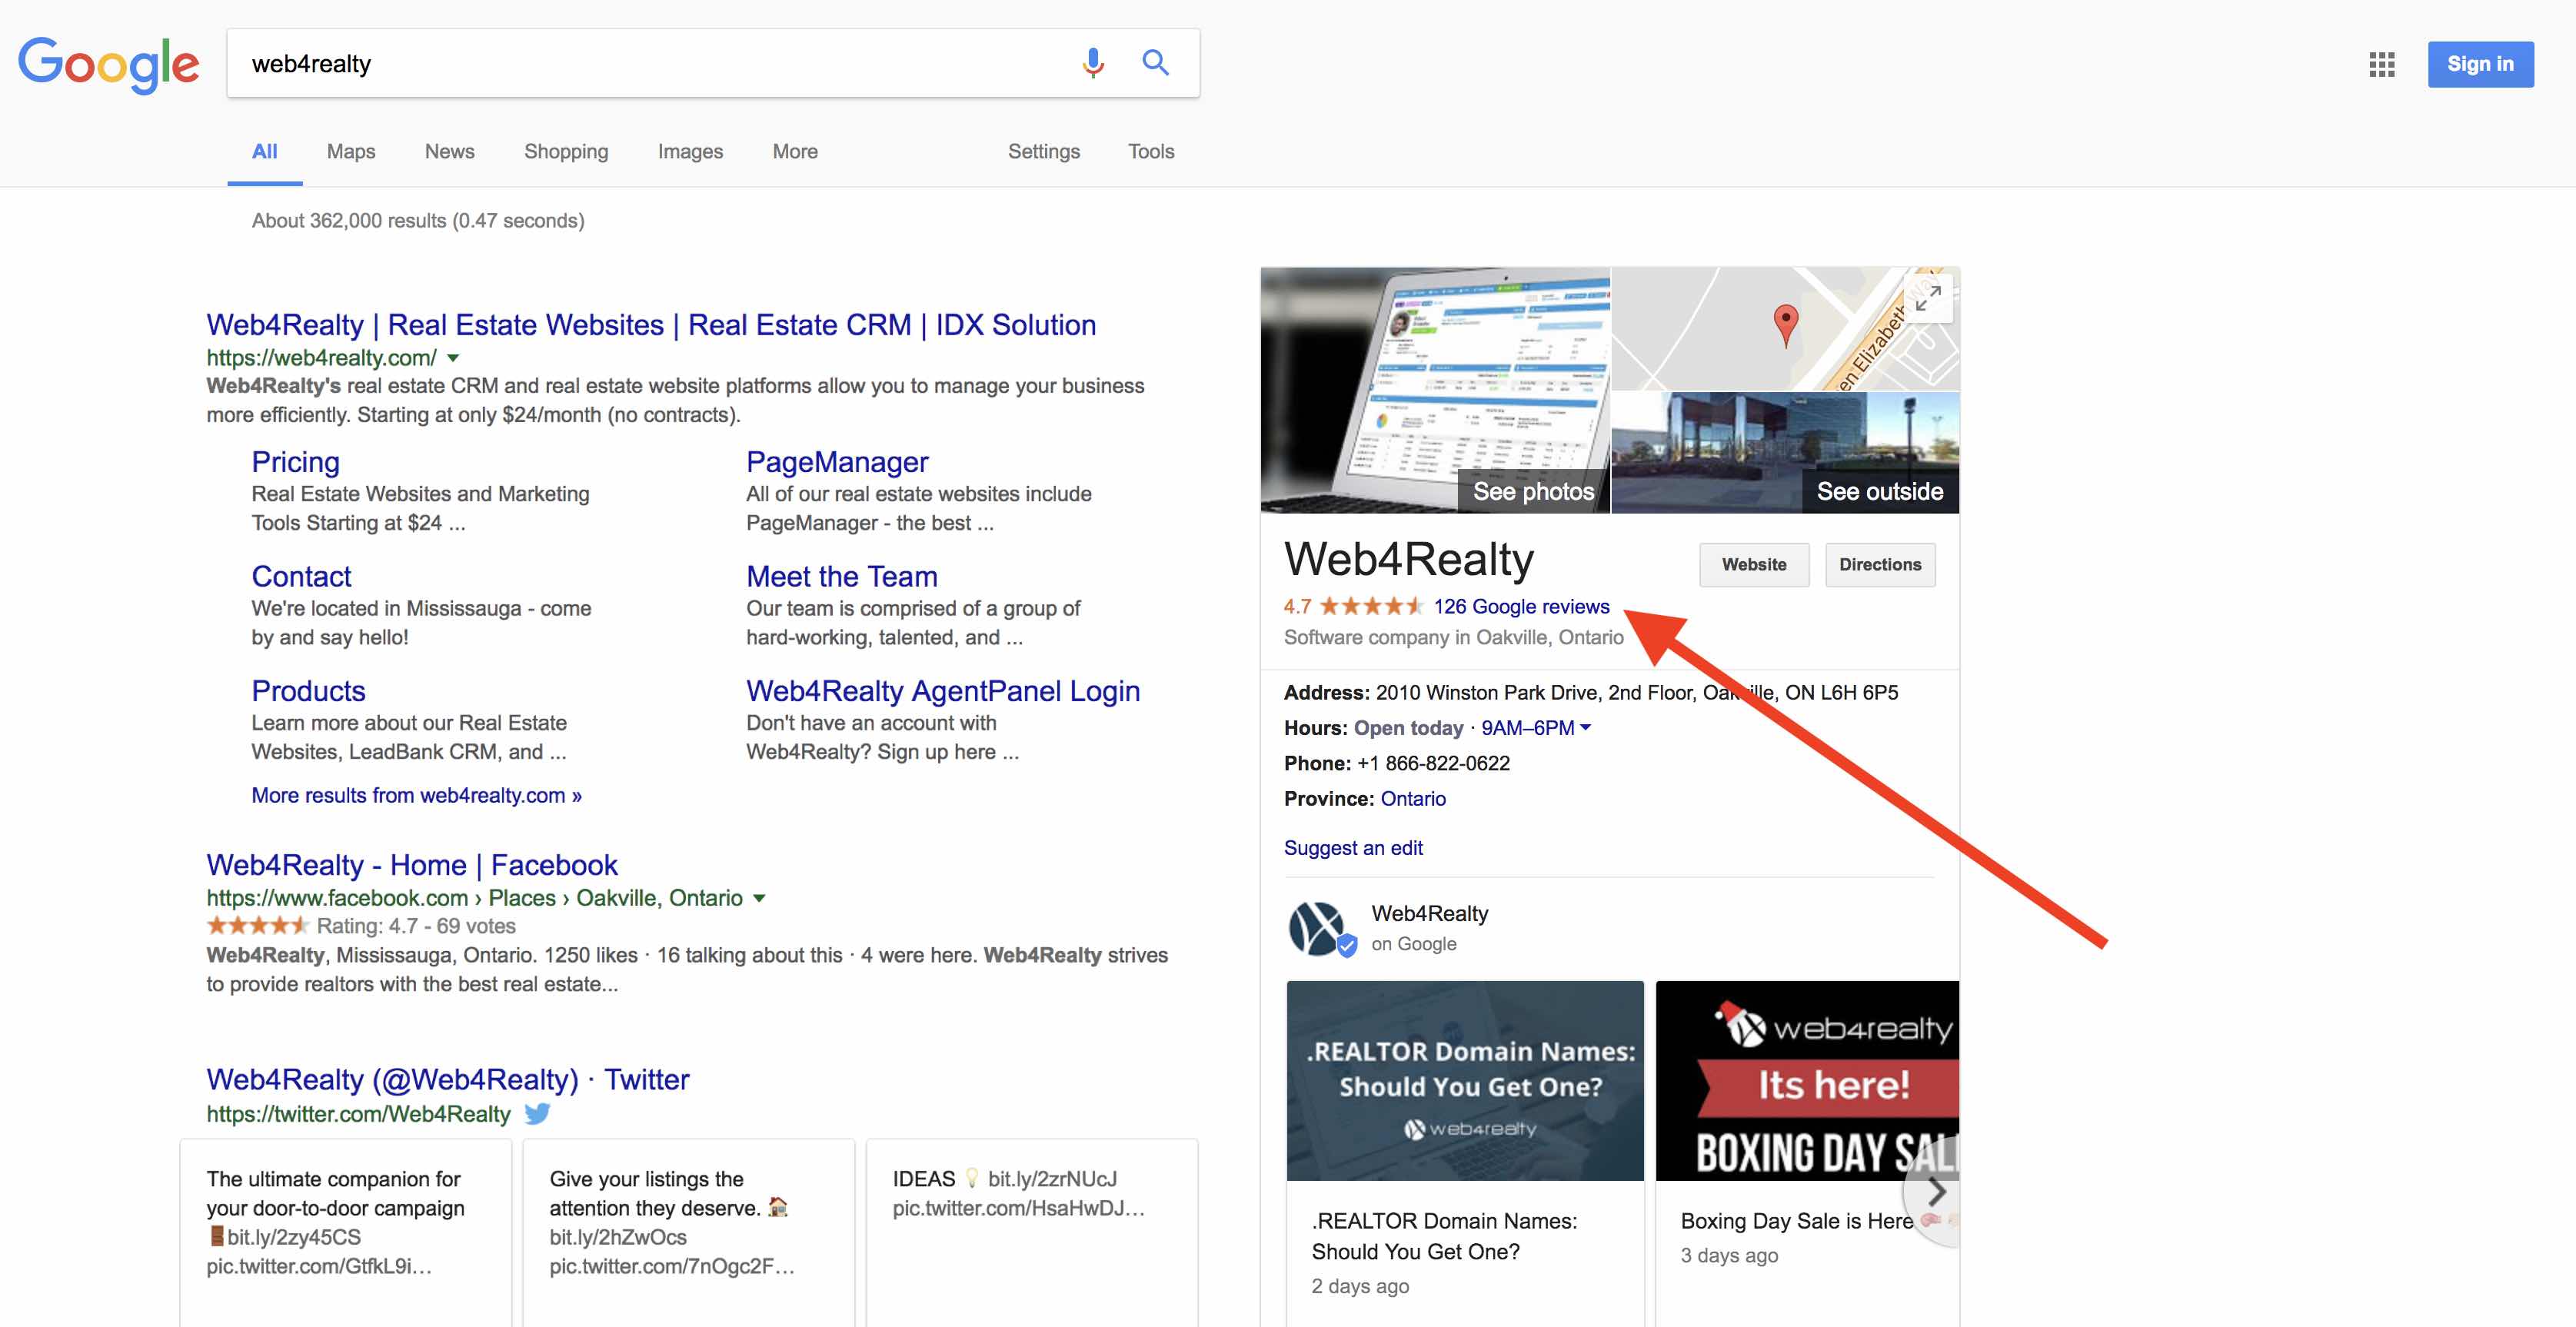Image resolution: width=2576 pixels, height=1327 pixels.
Task: Select the Maps search tab
Action: pos(351,151)
